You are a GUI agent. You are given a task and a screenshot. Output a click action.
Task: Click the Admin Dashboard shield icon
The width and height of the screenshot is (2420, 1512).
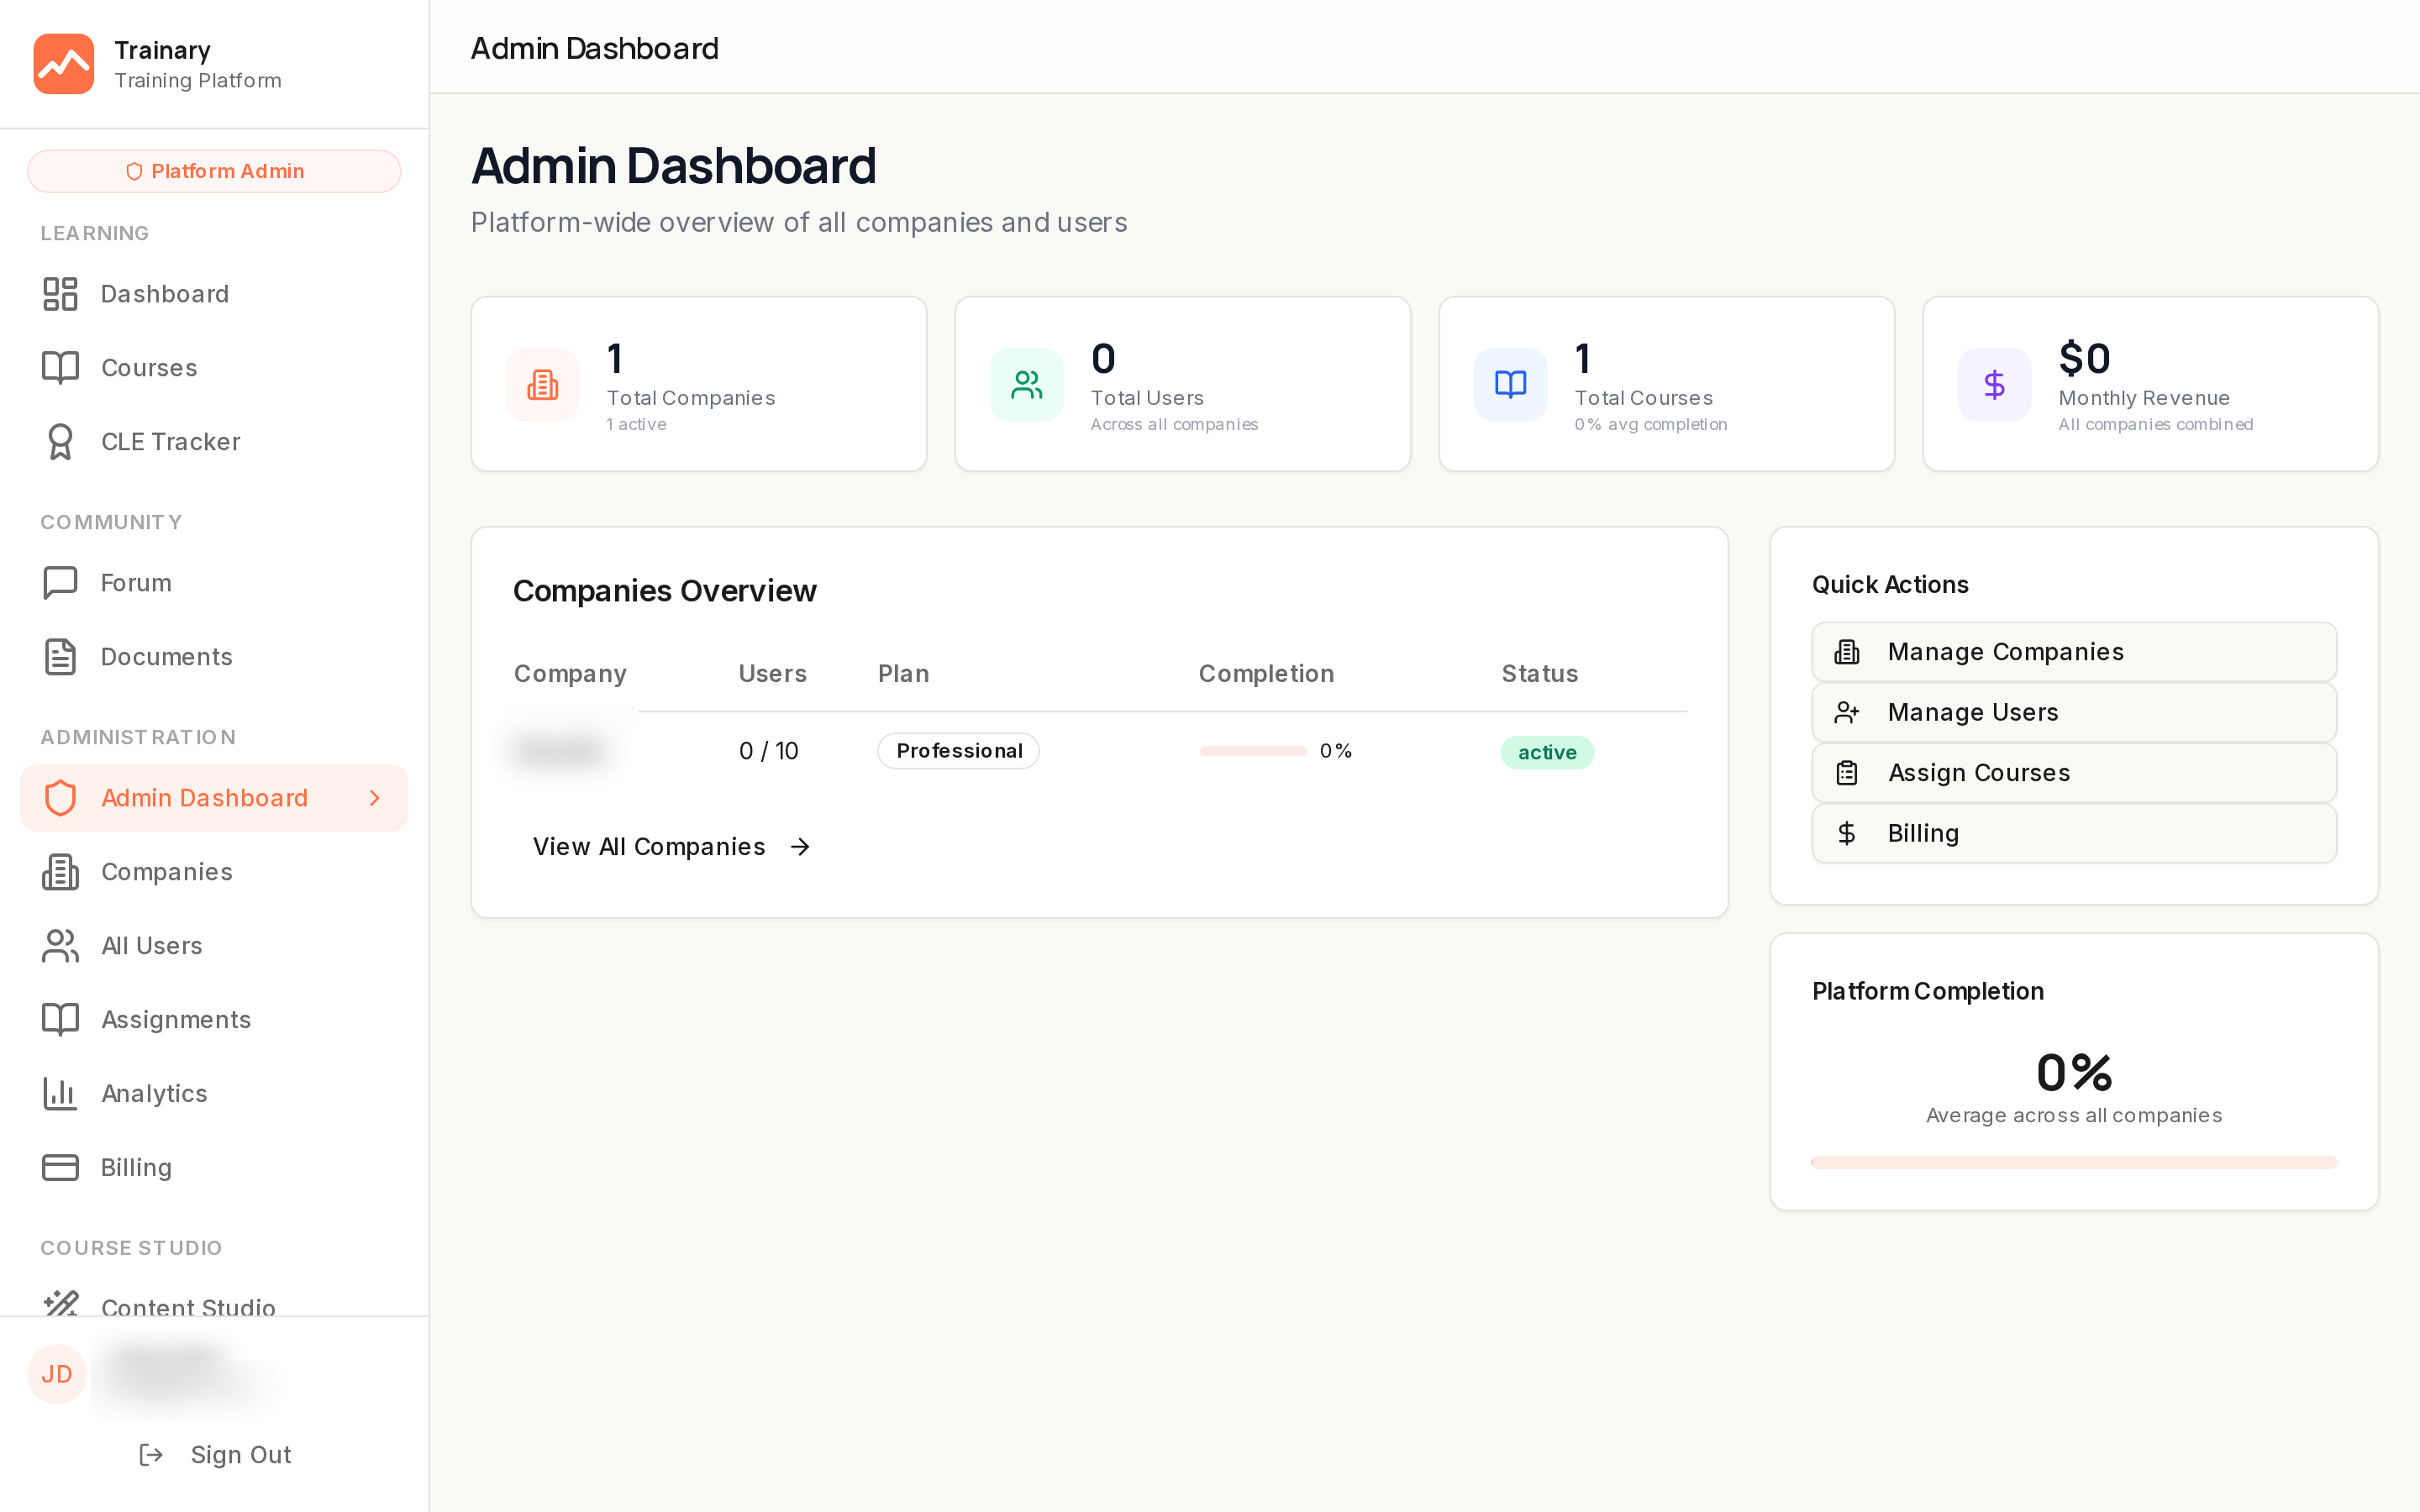[x=60, y=798]
